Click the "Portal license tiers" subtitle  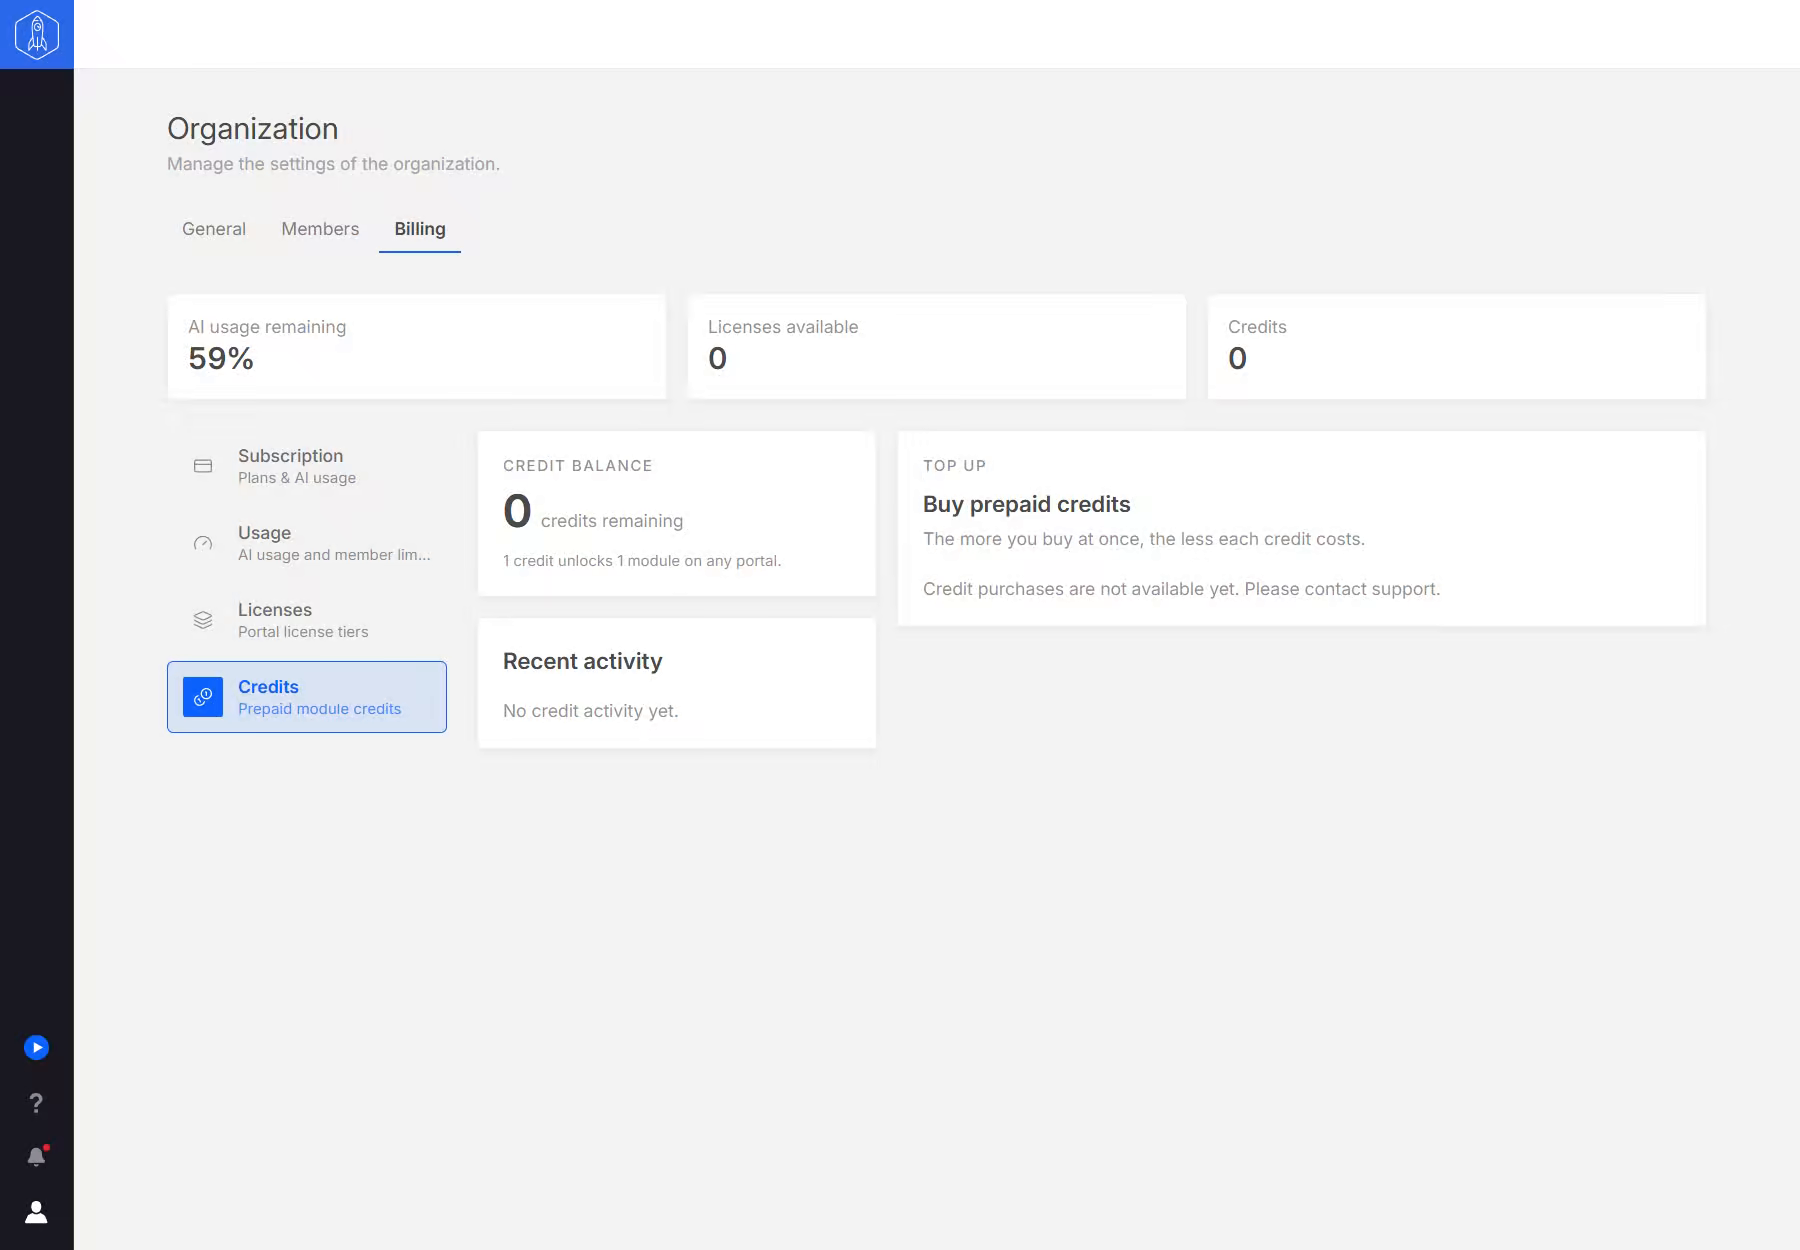pos(303,632)
